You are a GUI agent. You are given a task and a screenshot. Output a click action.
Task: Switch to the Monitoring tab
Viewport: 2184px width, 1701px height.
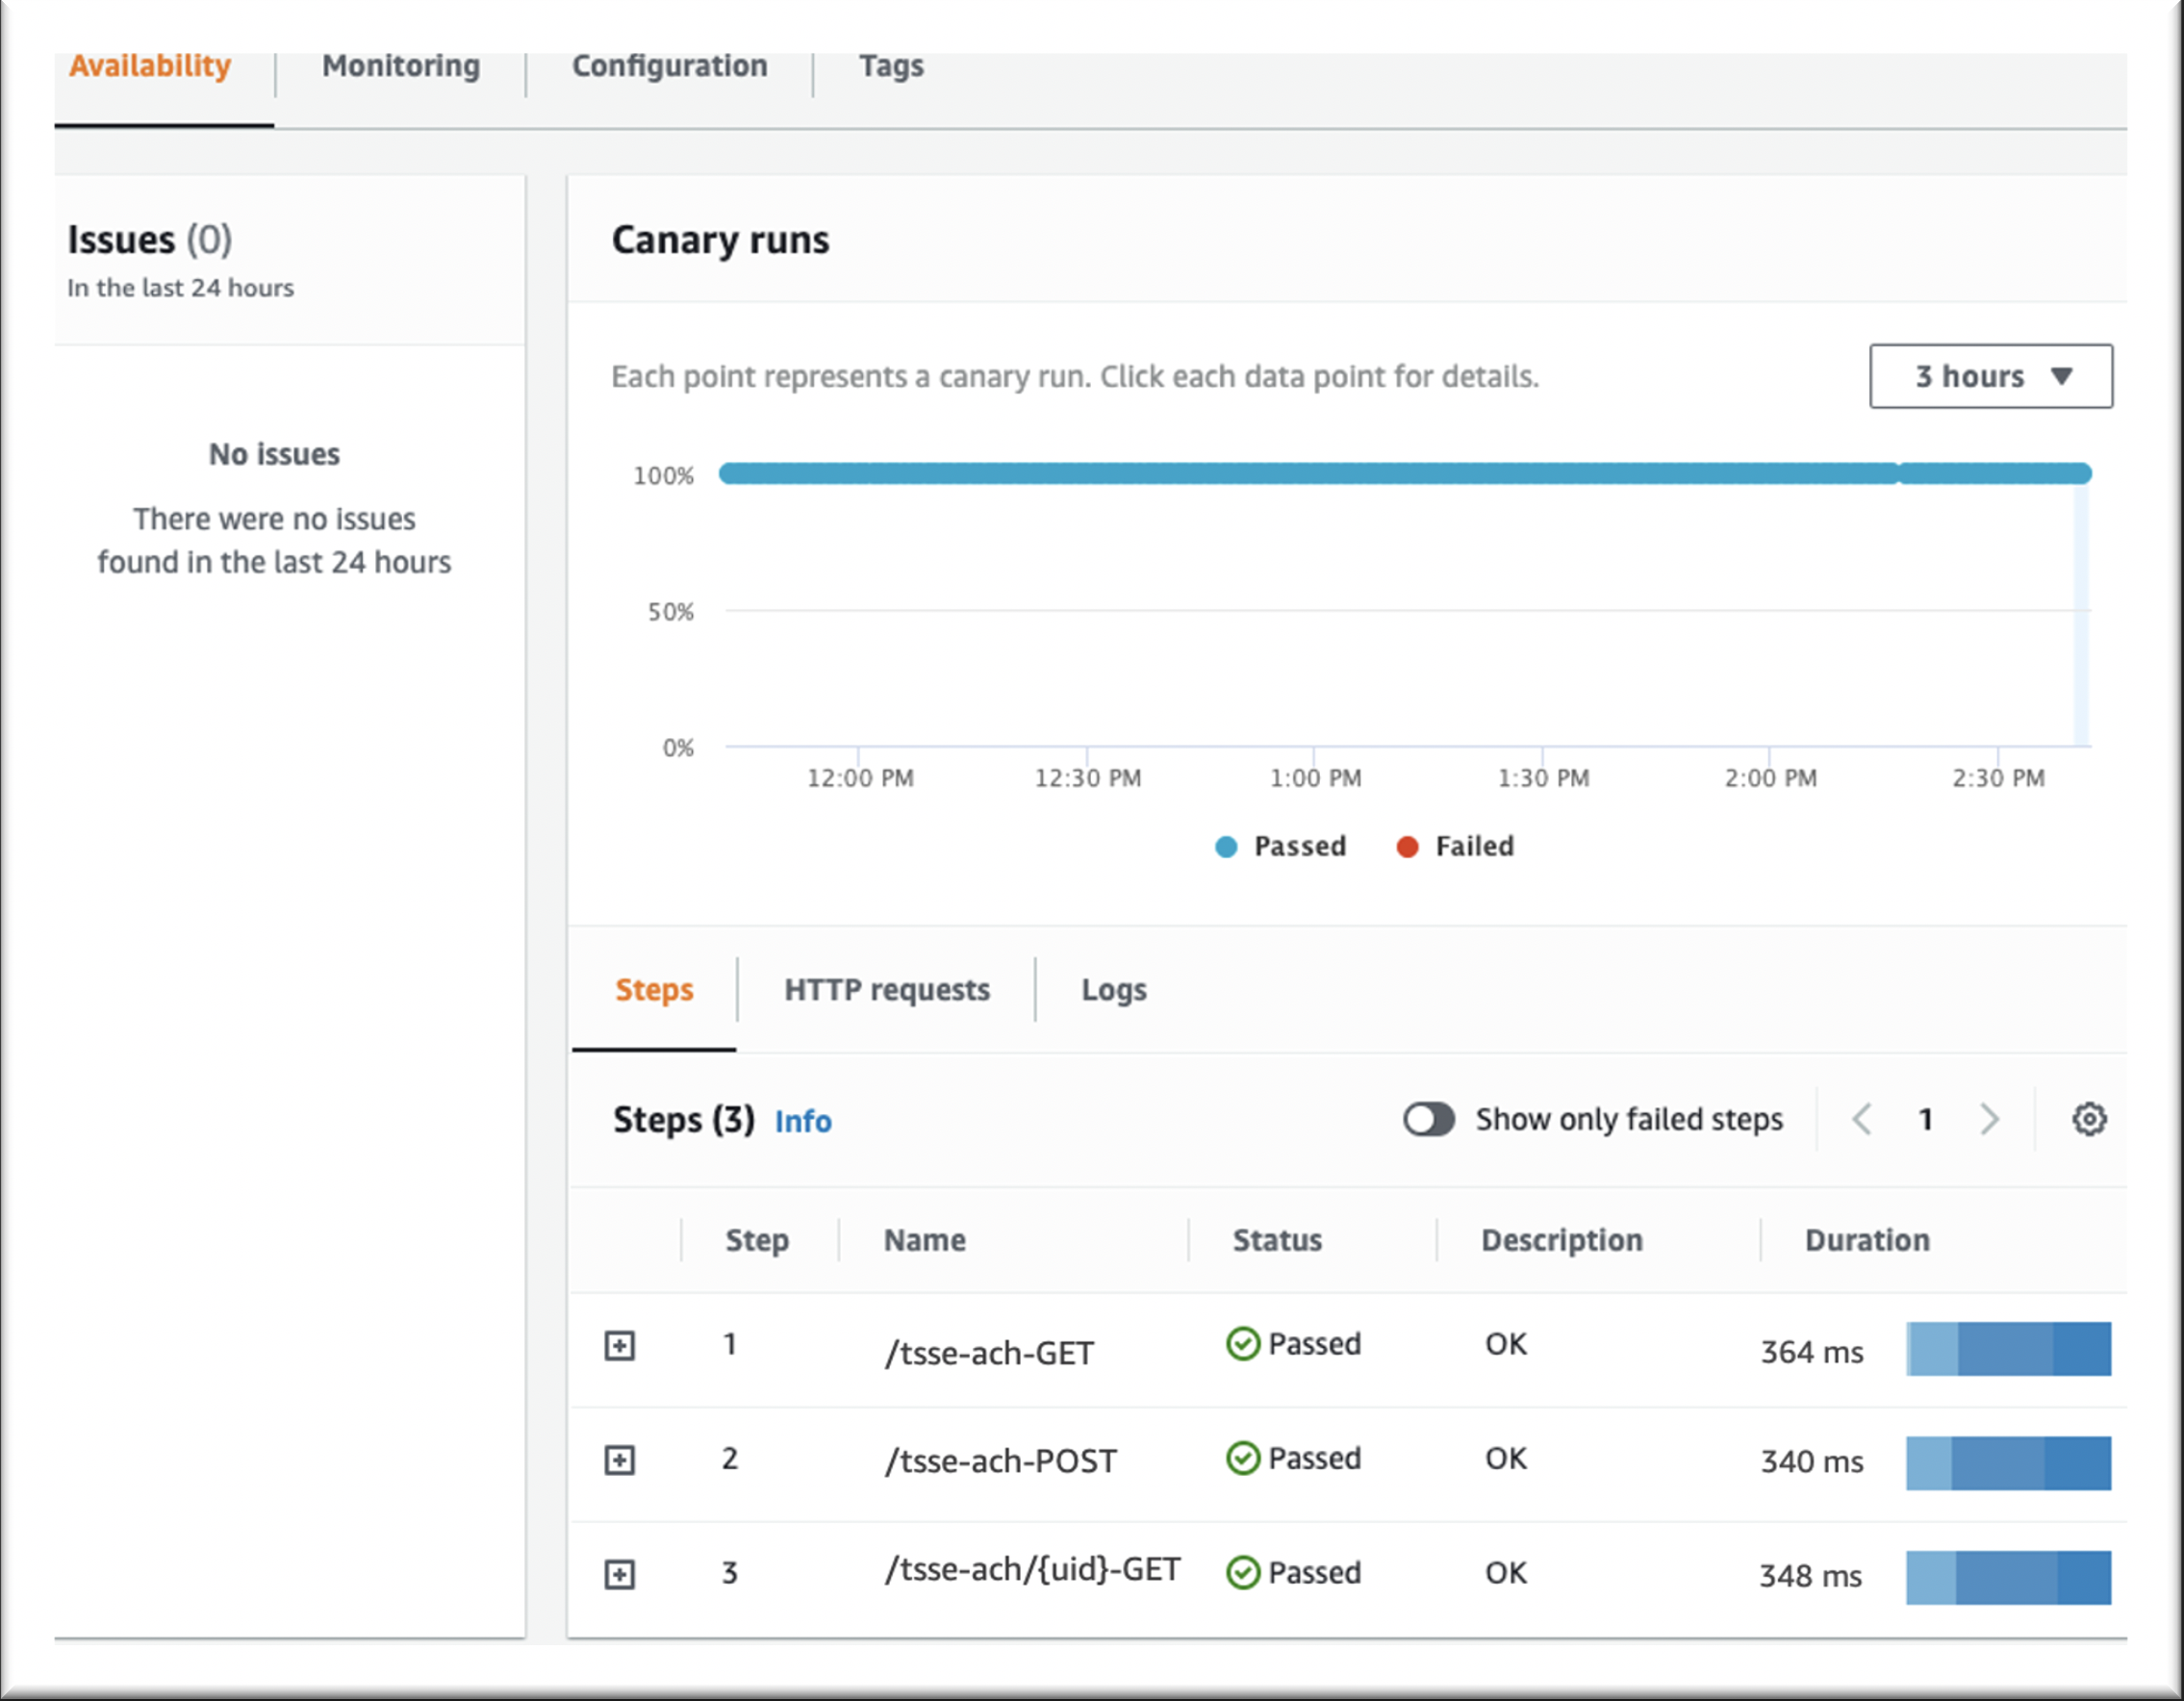[400, 66]
